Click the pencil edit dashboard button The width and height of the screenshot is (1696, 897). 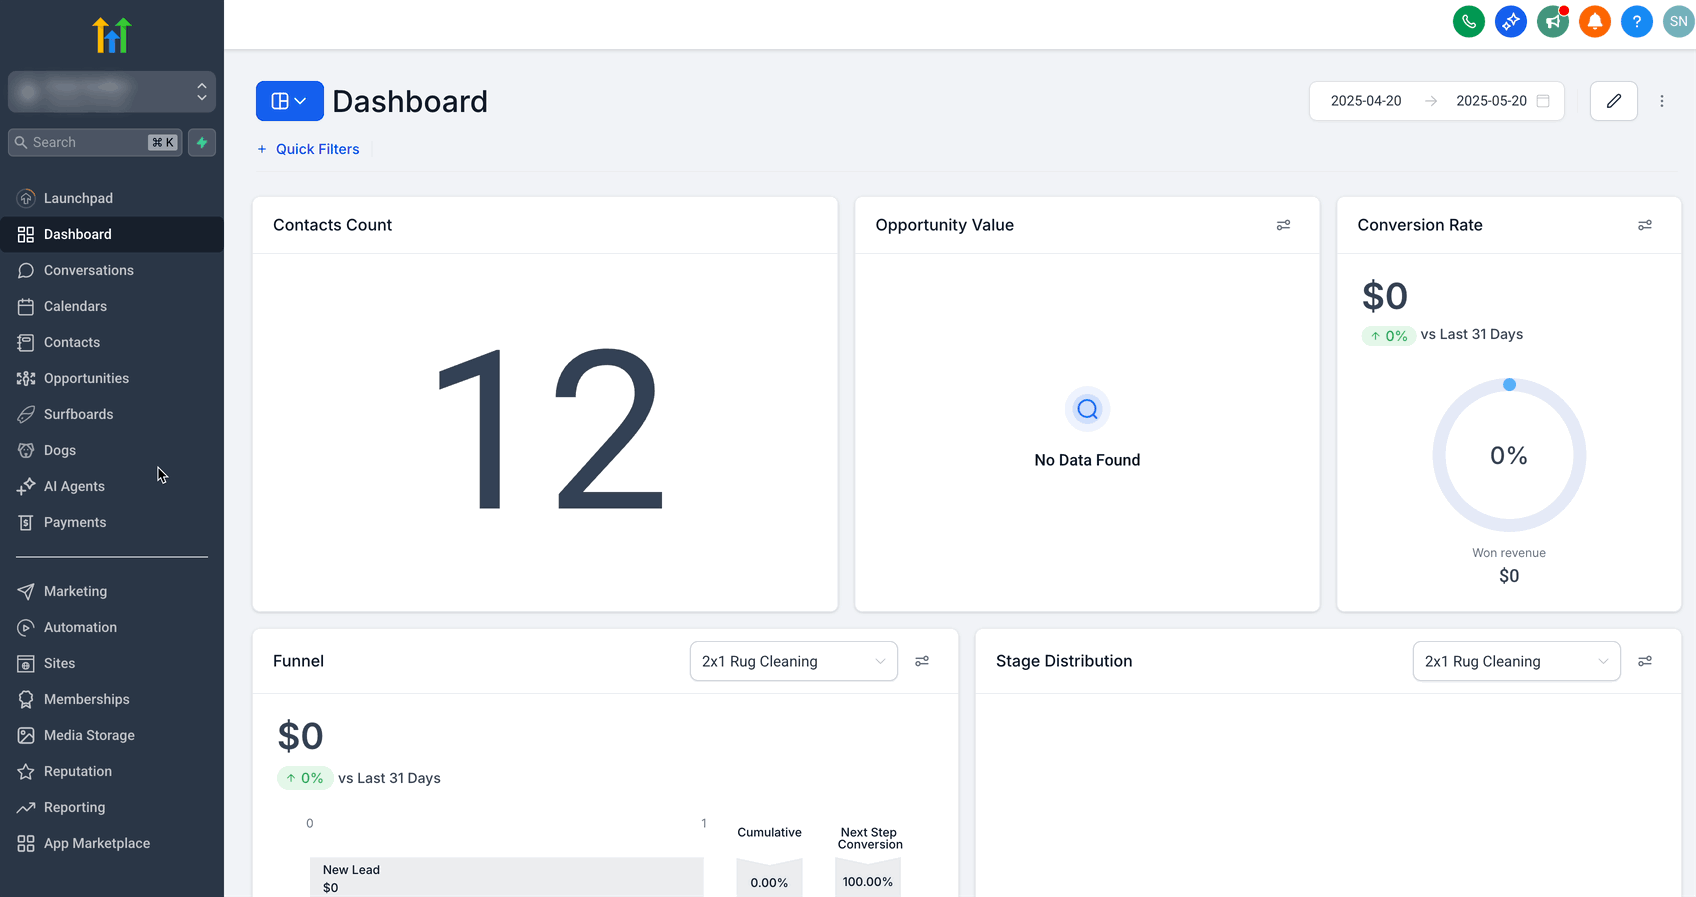pyautogui.click(x=1613, y=101)
